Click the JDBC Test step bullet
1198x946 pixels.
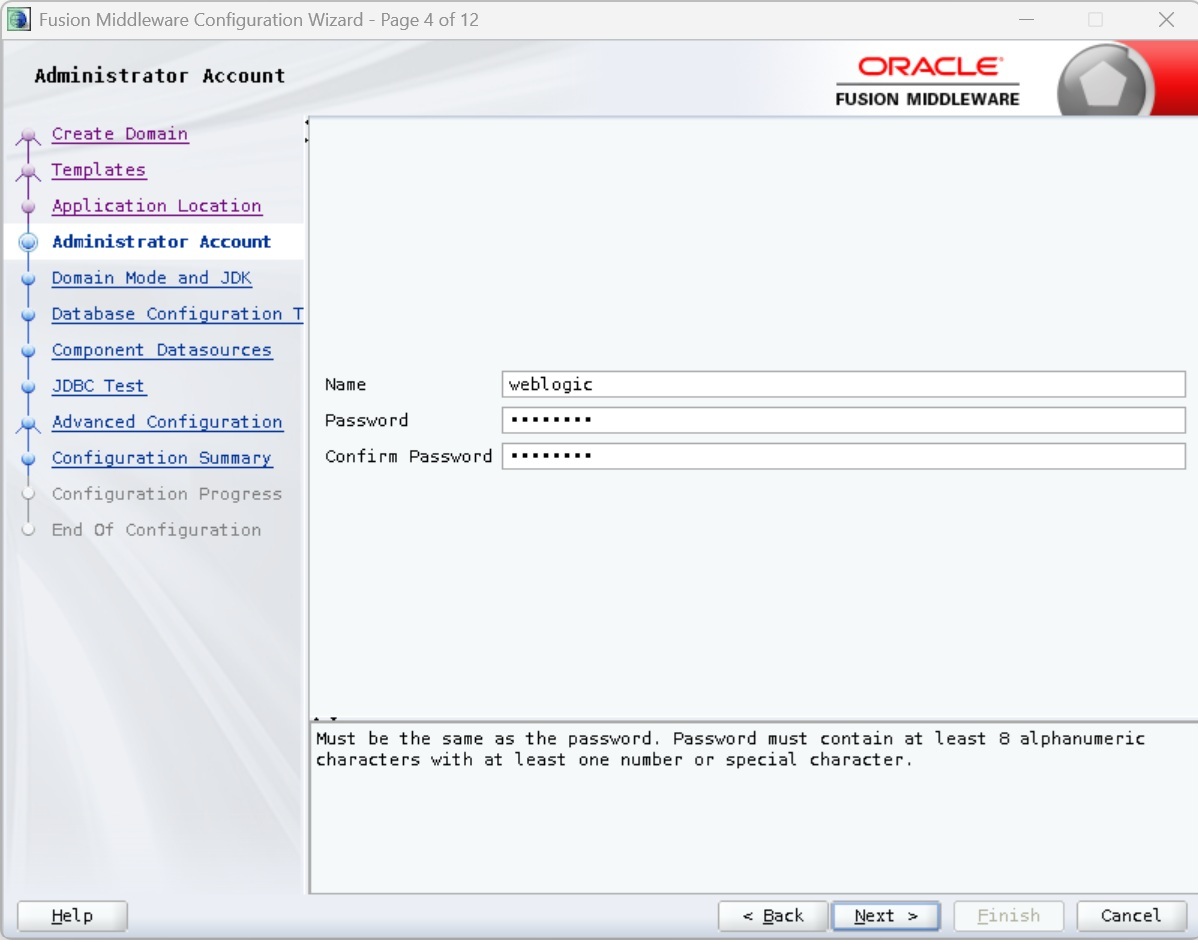tap(28, 387)
